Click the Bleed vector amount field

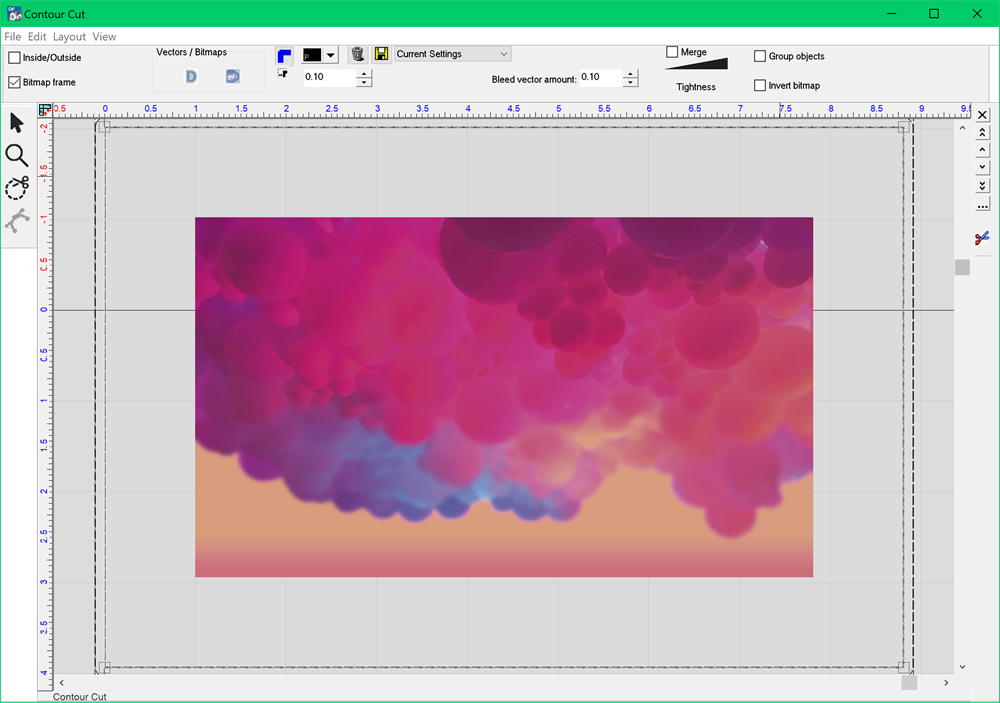coord(600,77)
